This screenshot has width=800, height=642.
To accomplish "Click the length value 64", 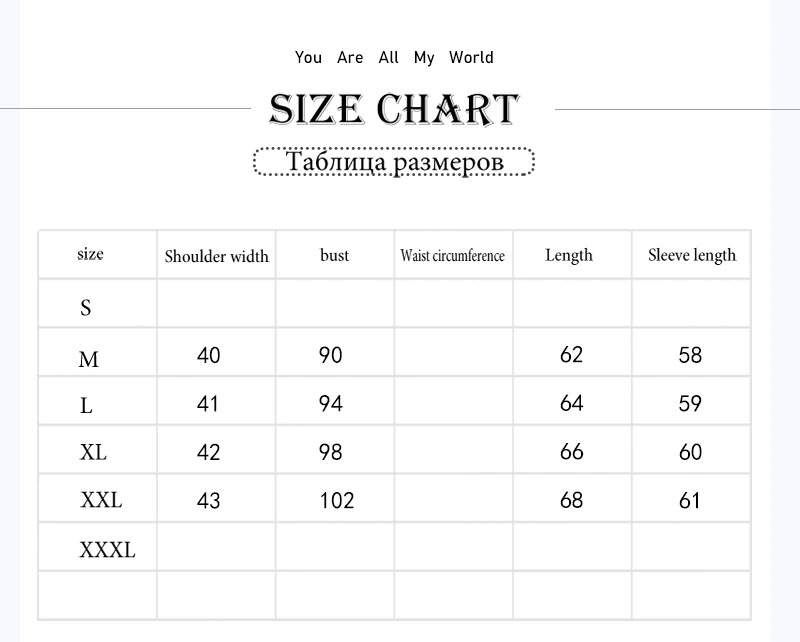I will (571, 404).
